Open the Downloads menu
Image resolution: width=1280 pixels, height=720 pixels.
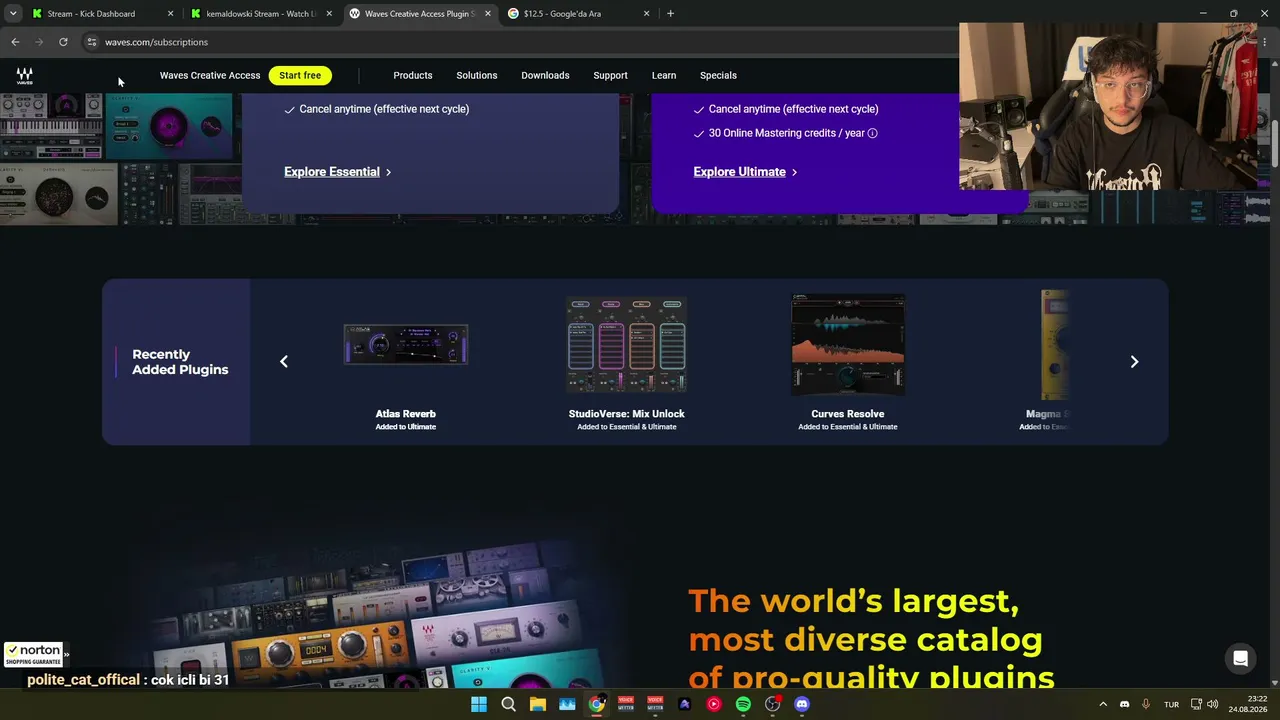click(545, 76)
